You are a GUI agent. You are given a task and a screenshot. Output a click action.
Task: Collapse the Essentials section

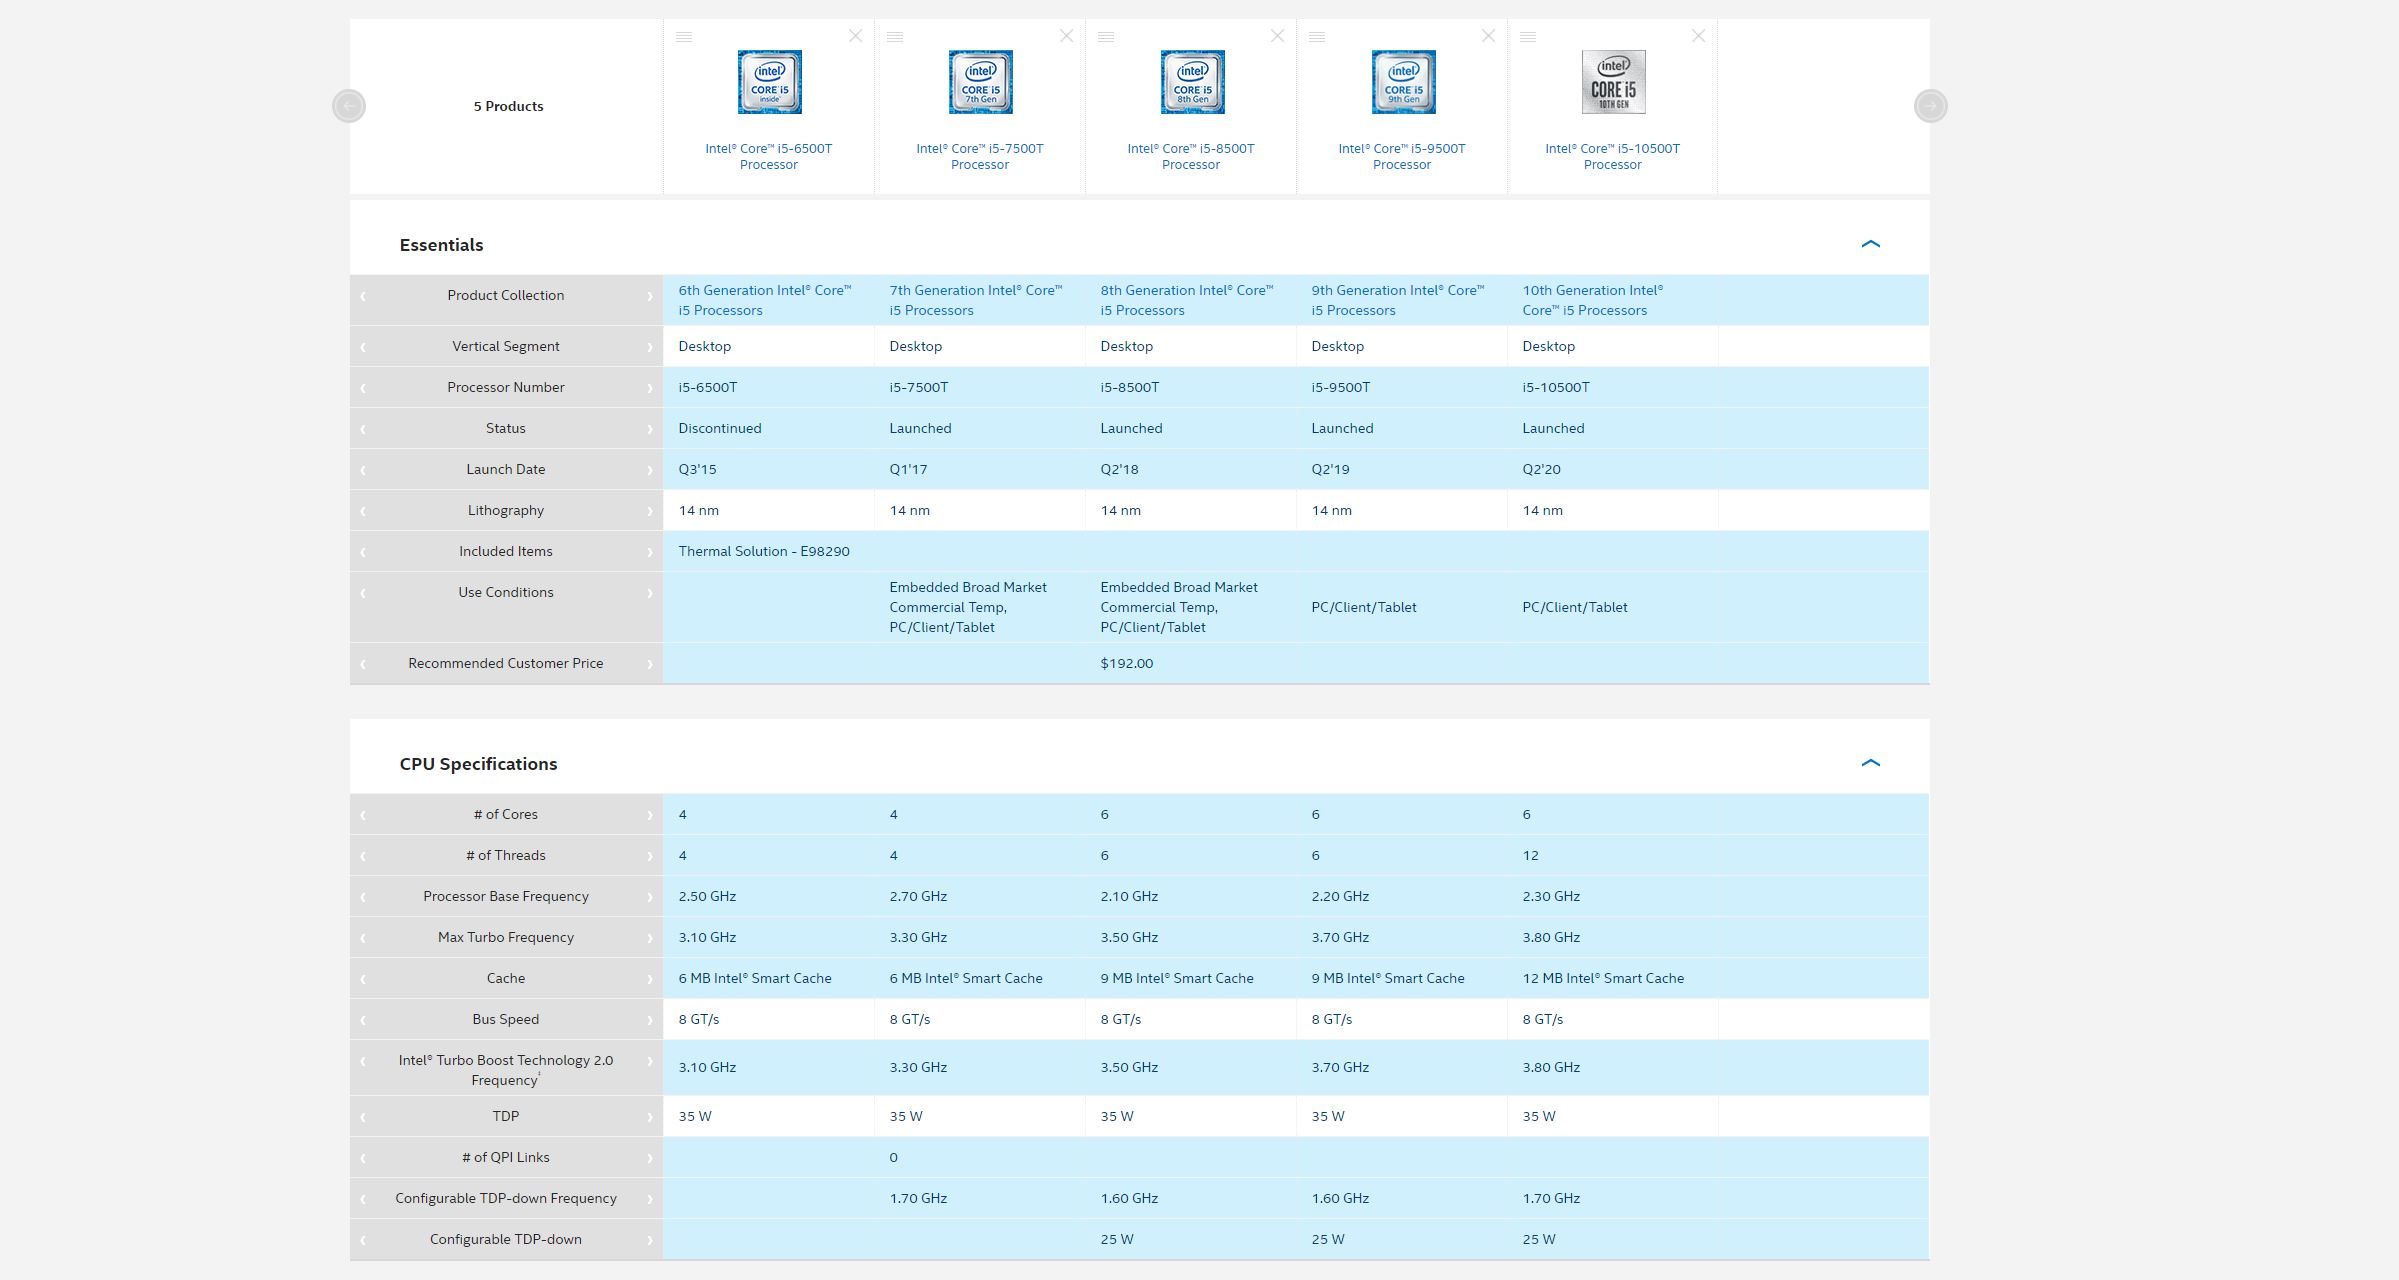tap(1870, 244)
